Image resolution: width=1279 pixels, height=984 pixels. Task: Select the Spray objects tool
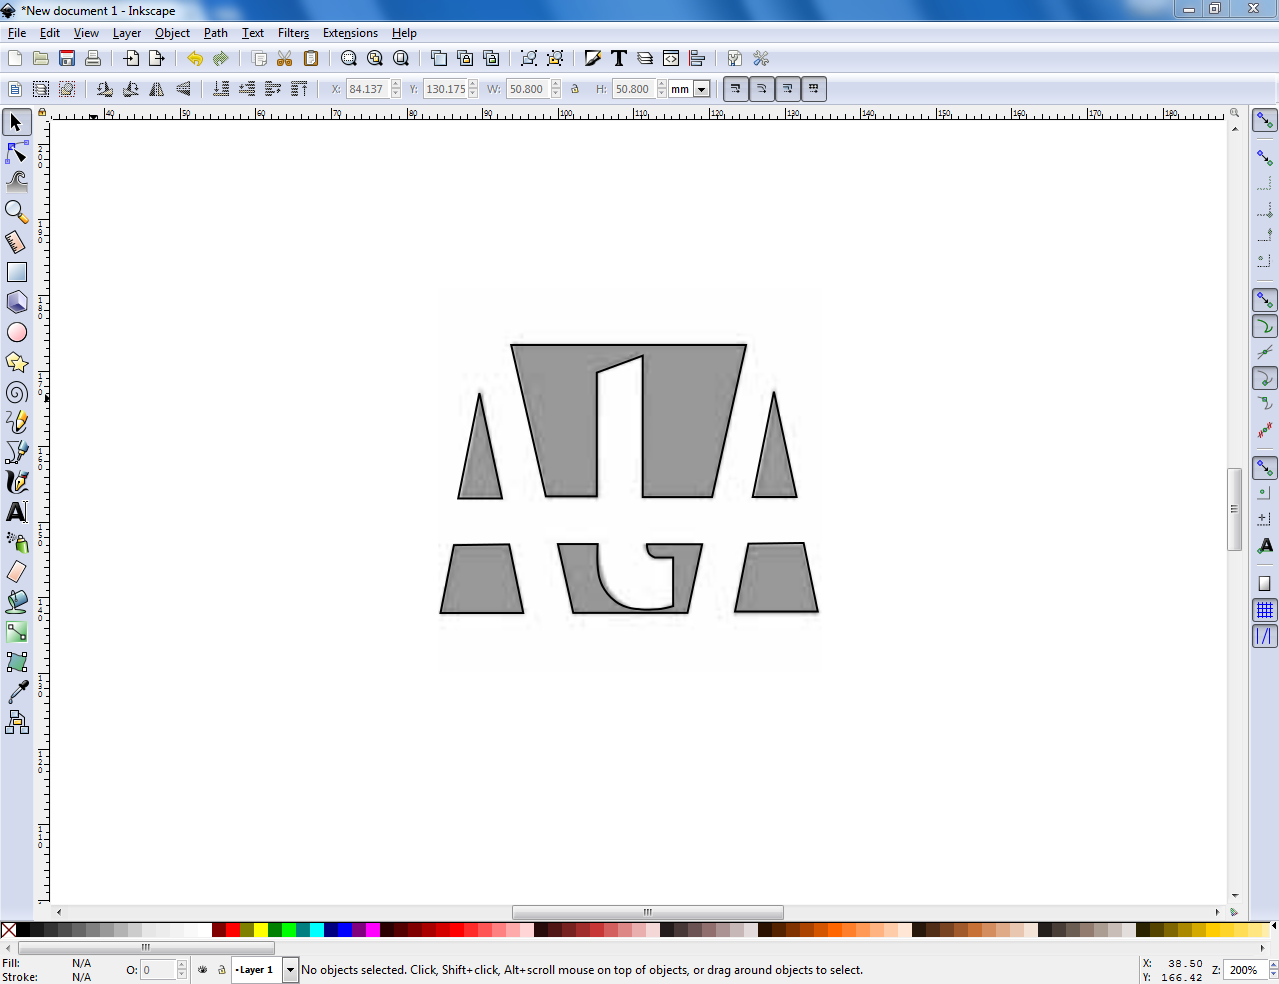tap(16, 542)
